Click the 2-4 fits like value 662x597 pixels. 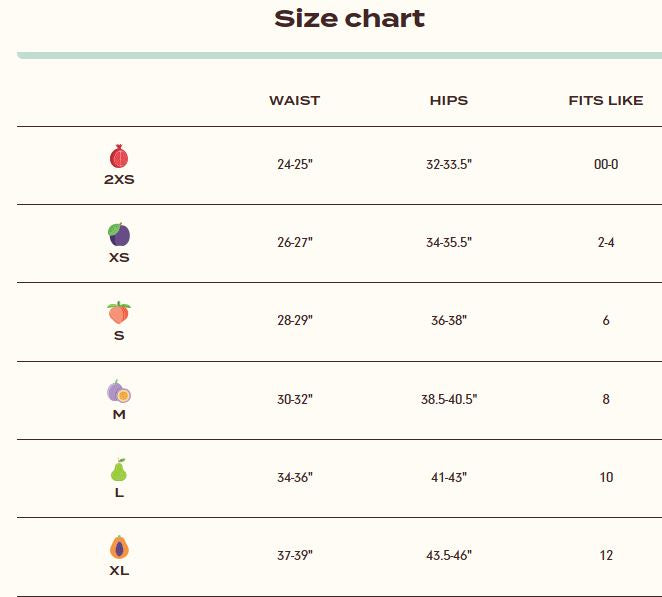pos(606,242)
